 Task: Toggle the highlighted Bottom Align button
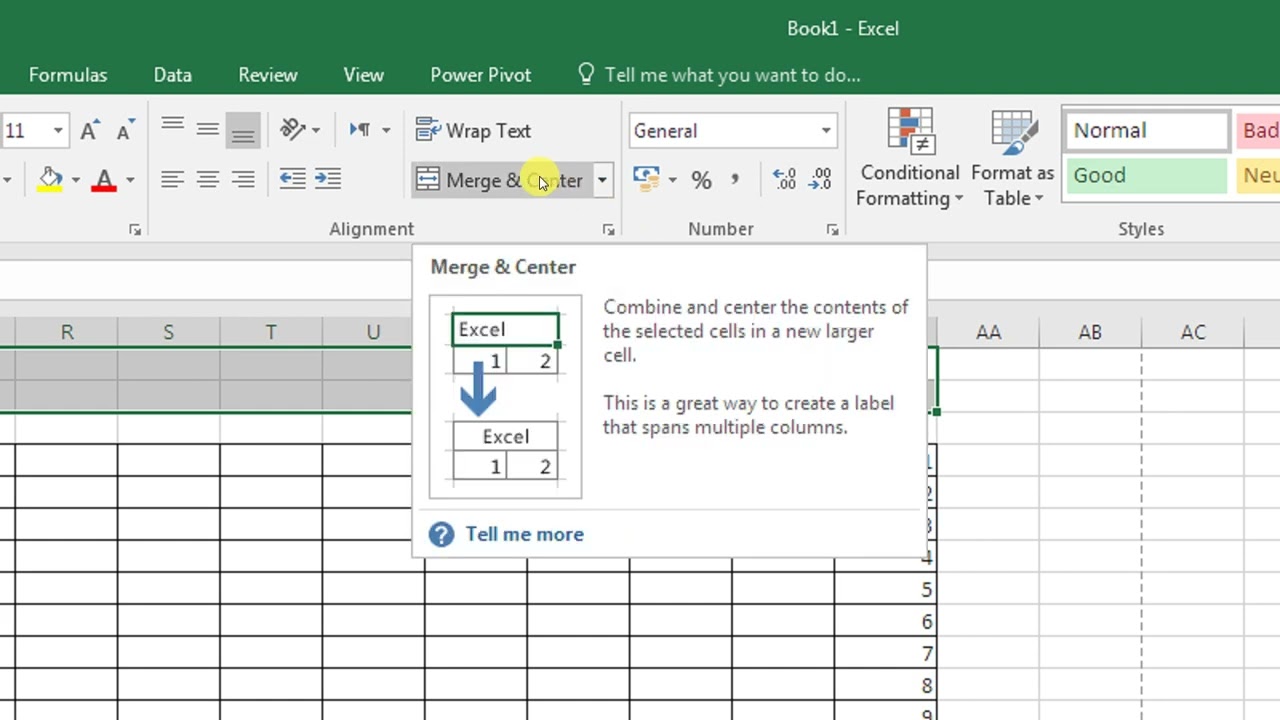242,130
